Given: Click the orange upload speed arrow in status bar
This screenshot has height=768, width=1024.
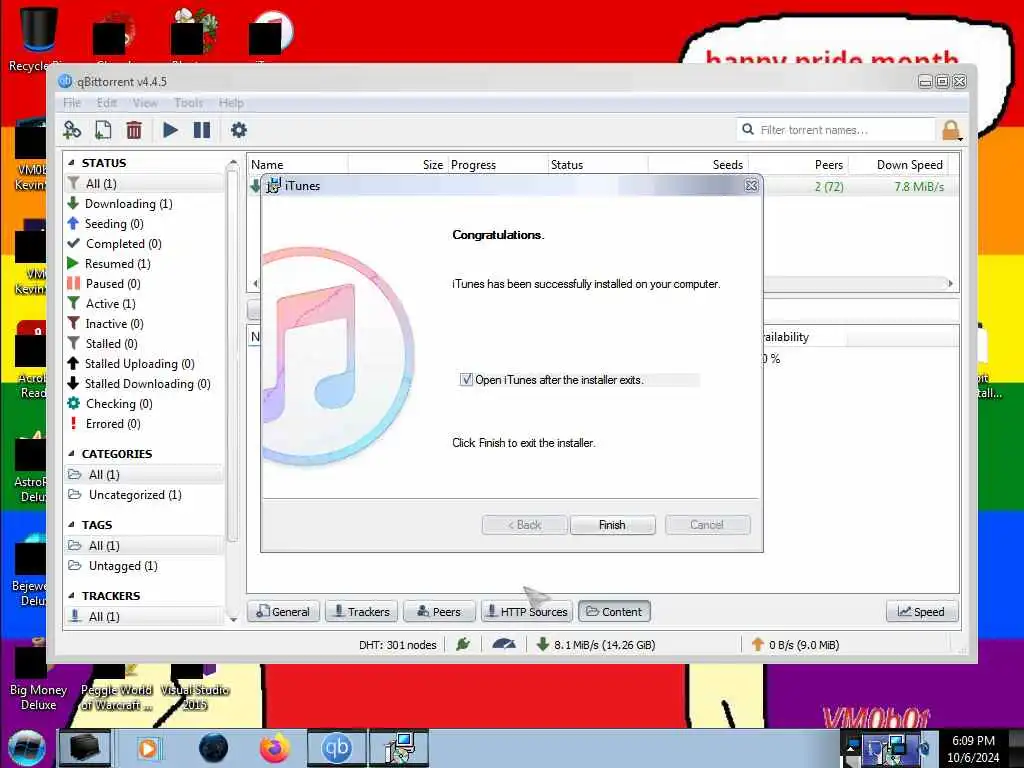Looking at the screenshot, I should point(758,645).
